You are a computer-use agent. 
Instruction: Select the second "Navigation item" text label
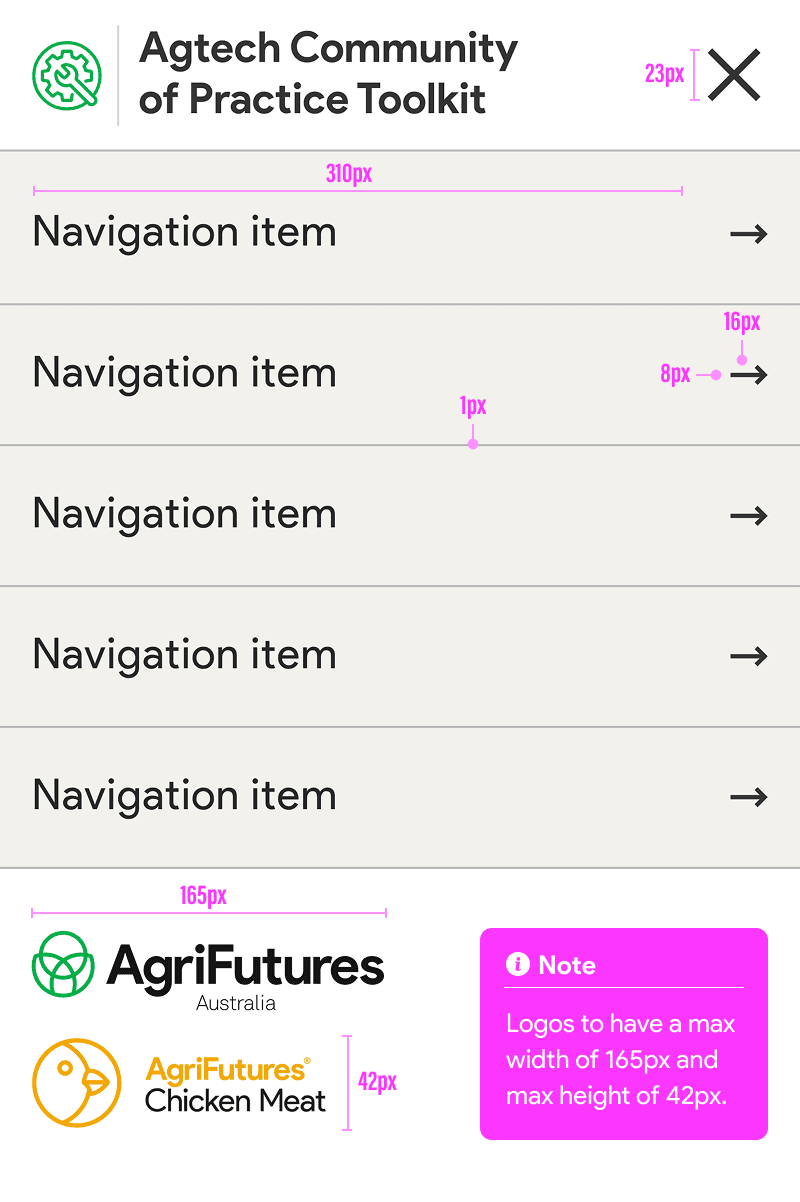tap(184, 373)
